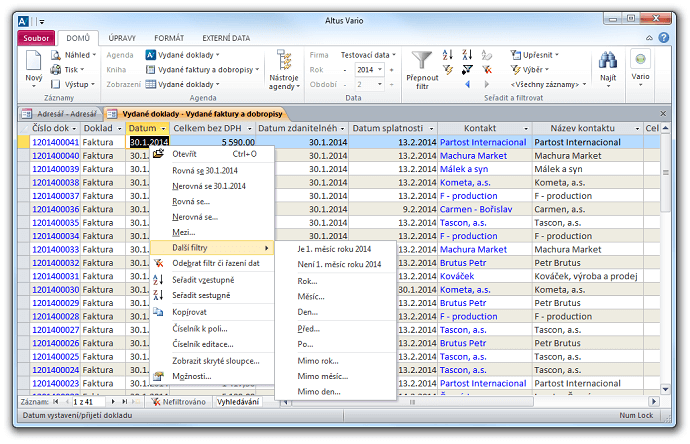This screenshot has width=690, height=444.
Task: Choose Seřadit vzestupně in context menu
Action: pyautogui.click(x=212, y=280)
